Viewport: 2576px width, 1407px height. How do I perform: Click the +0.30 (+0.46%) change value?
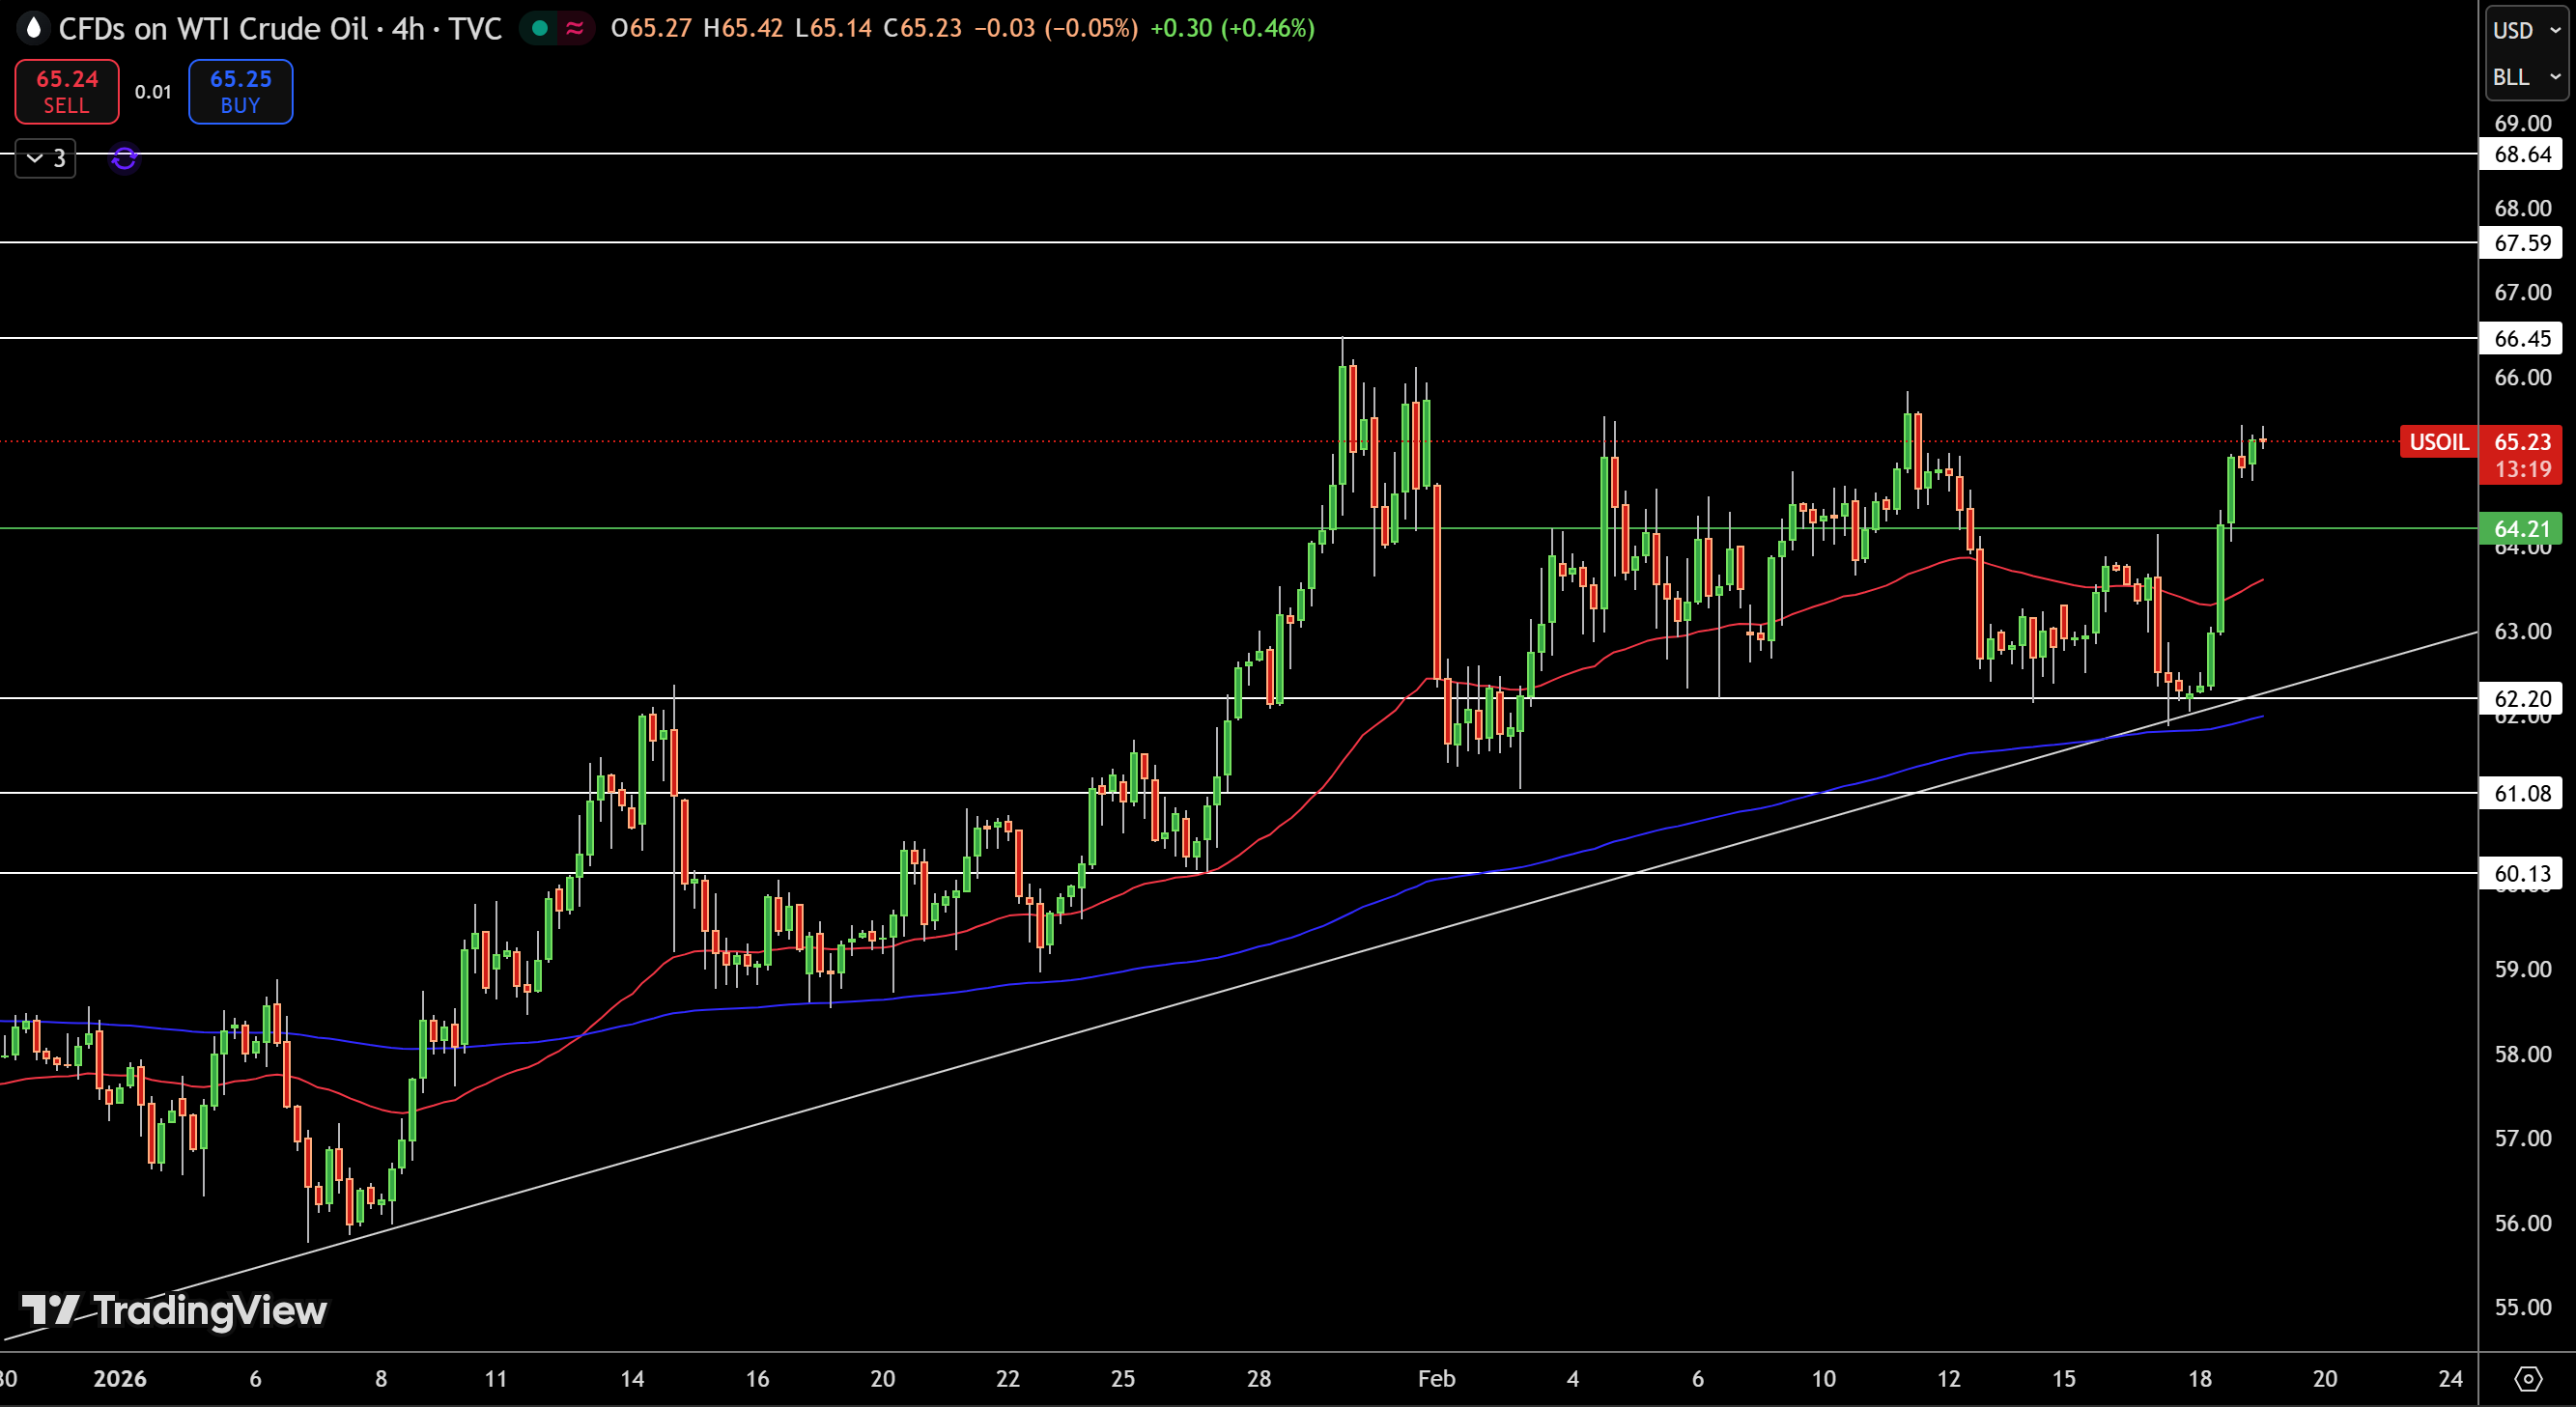(1232, 28)
